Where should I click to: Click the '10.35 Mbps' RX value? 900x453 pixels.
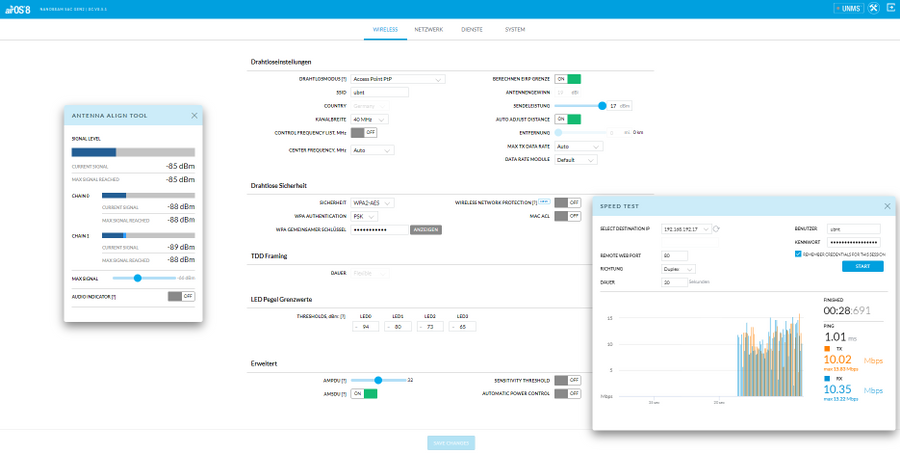pos(853,390)
